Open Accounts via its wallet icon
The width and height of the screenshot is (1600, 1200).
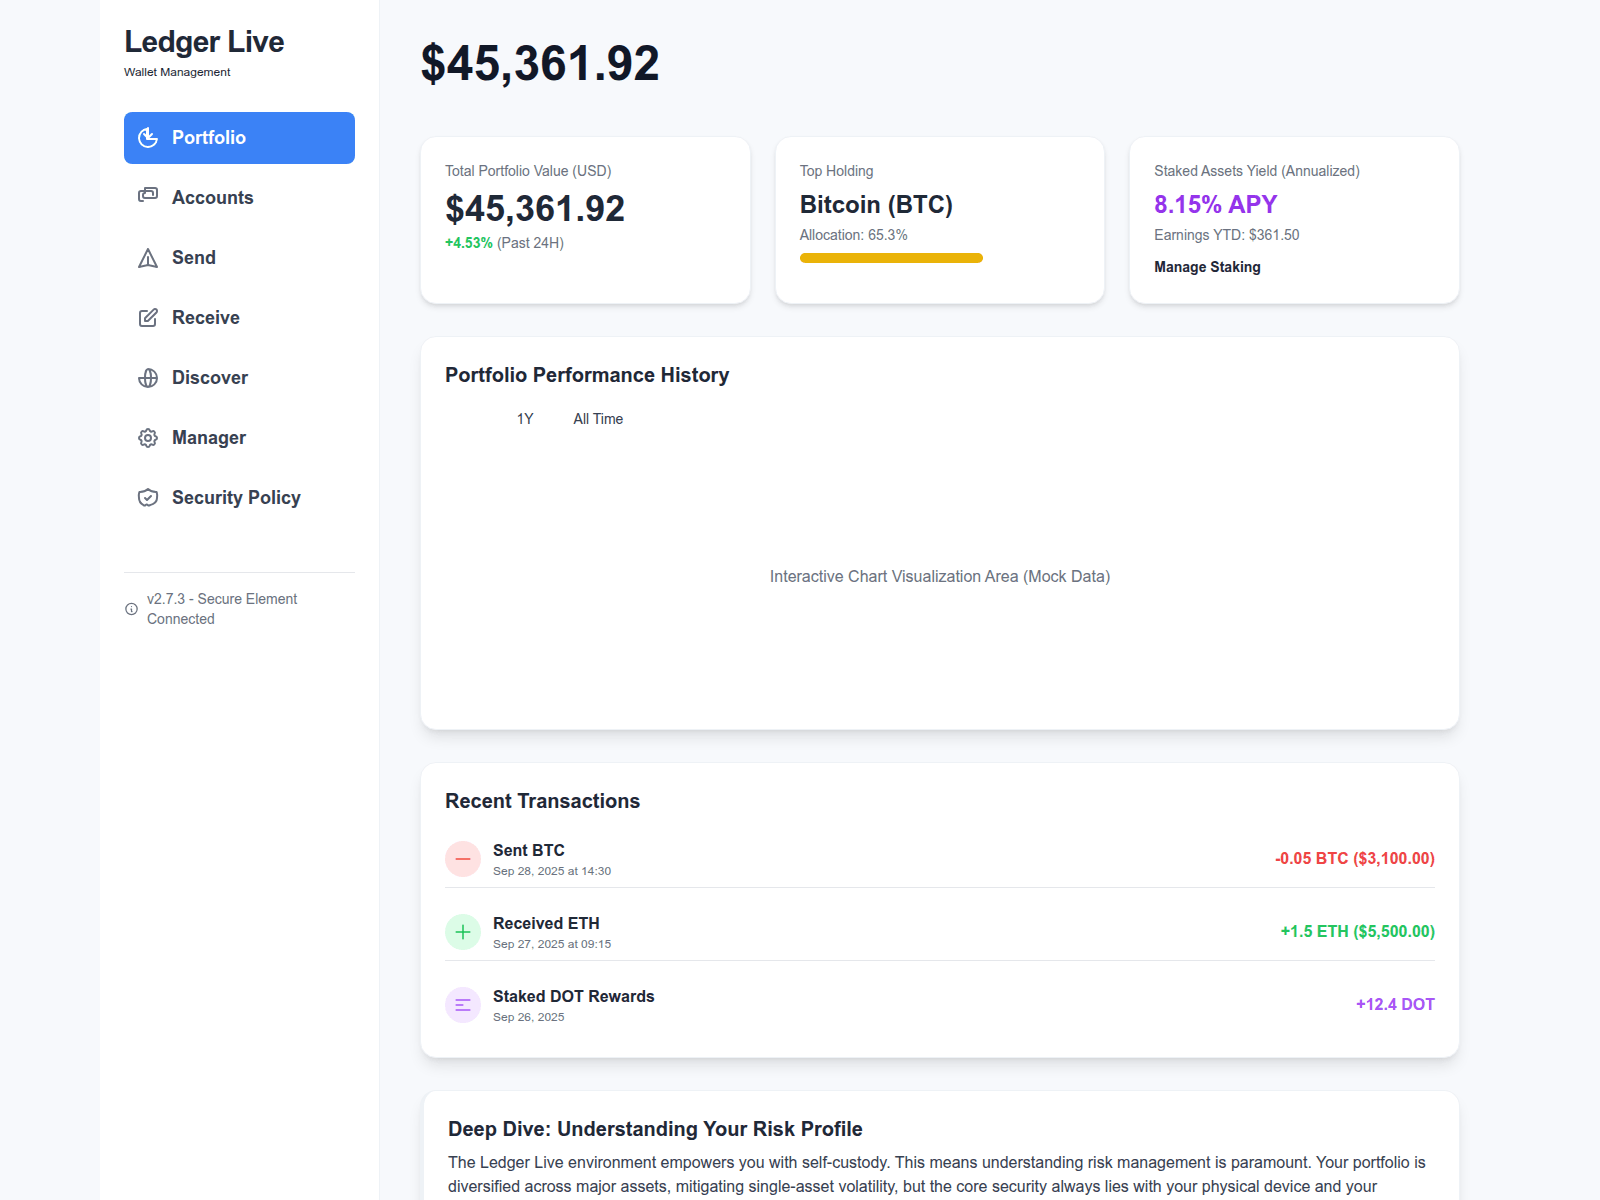coord(148,196)
